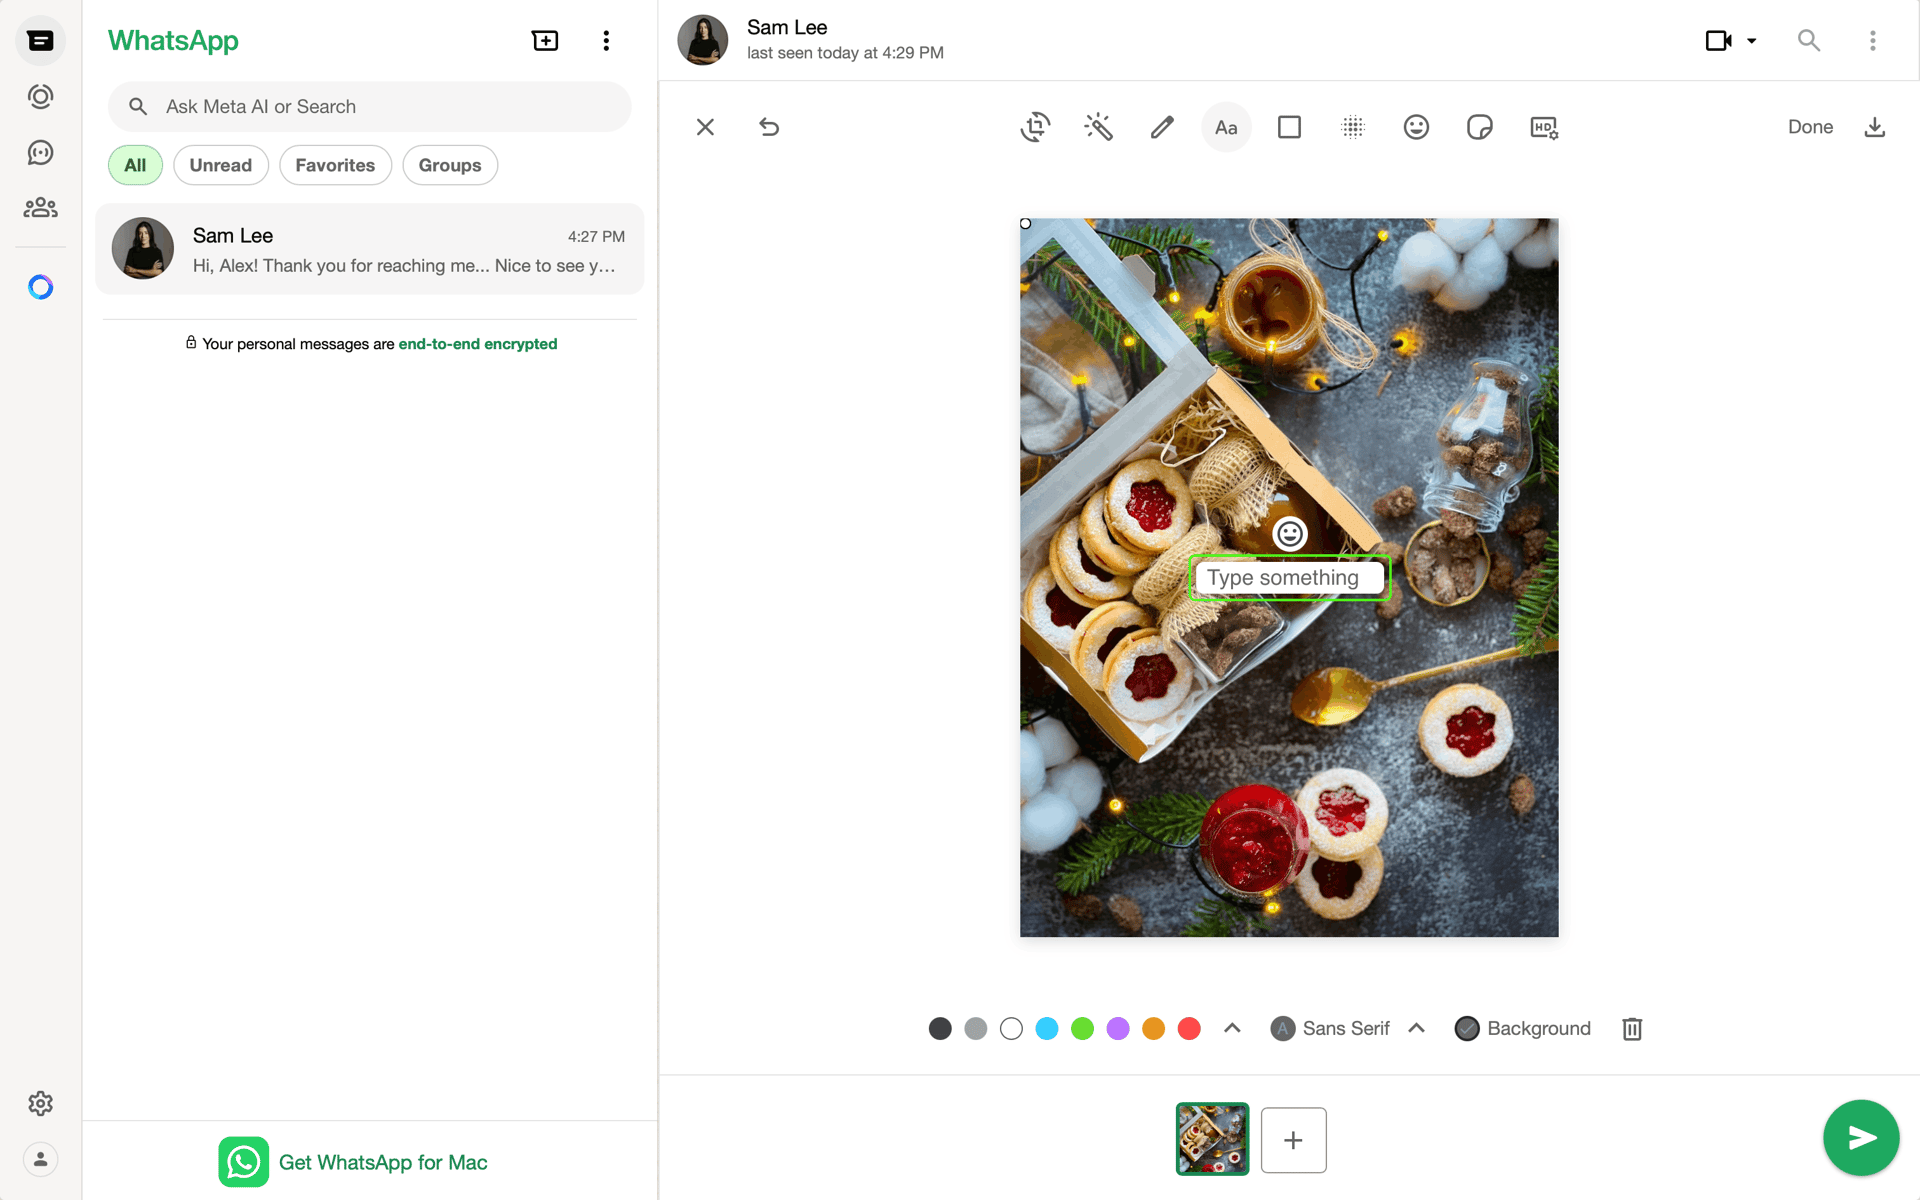Click the emoji icon above the text box
This screenshot has height=1200, width=1920.
[1290, 534]
